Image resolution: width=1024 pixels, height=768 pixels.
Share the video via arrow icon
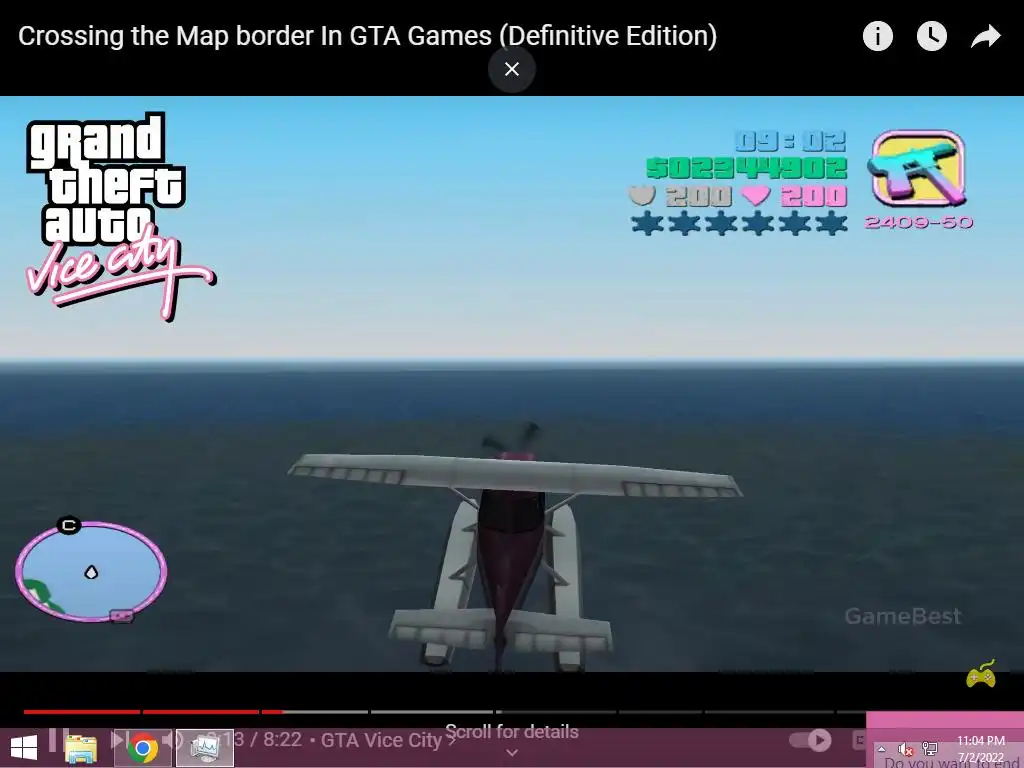pos(985,36)
